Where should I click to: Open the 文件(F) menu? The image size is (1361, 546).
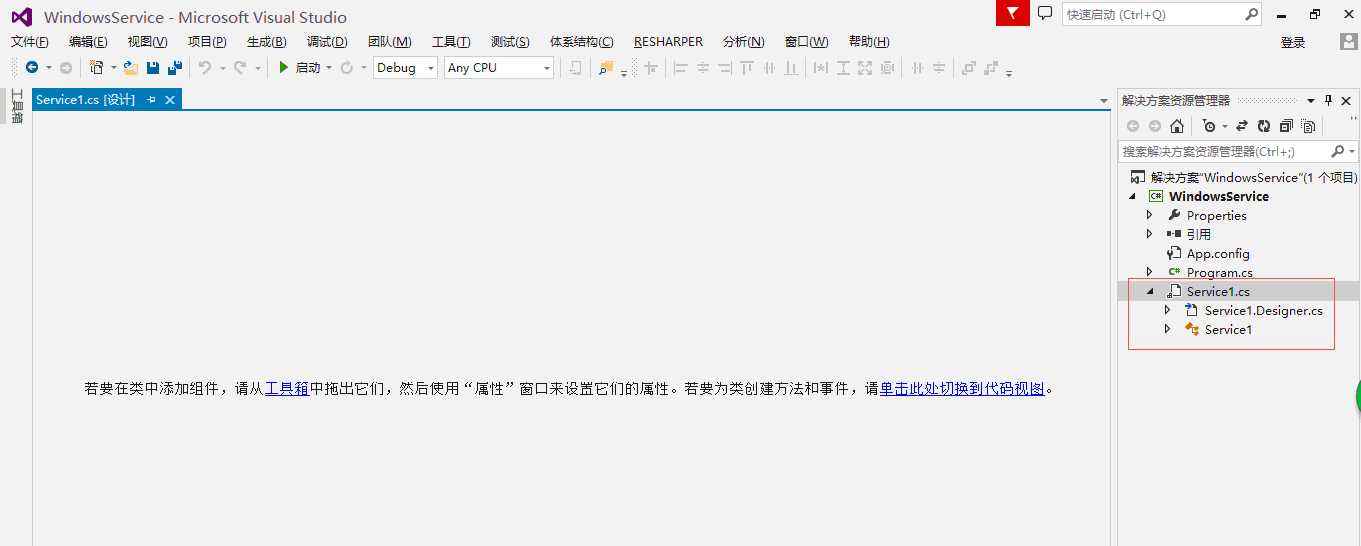[30, 41]
